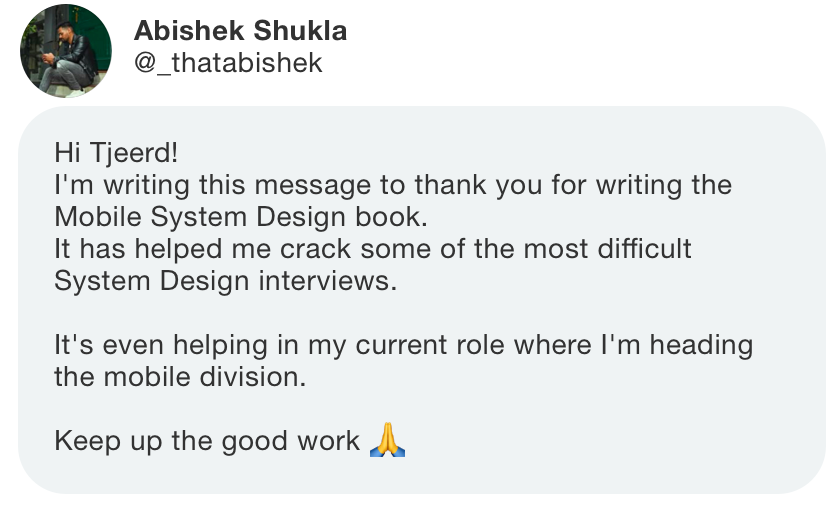Image resolution: width=840 pixels, height=508 pixels.
Task: Click the "Keep up the good work" text
Action: pos(207,442)
